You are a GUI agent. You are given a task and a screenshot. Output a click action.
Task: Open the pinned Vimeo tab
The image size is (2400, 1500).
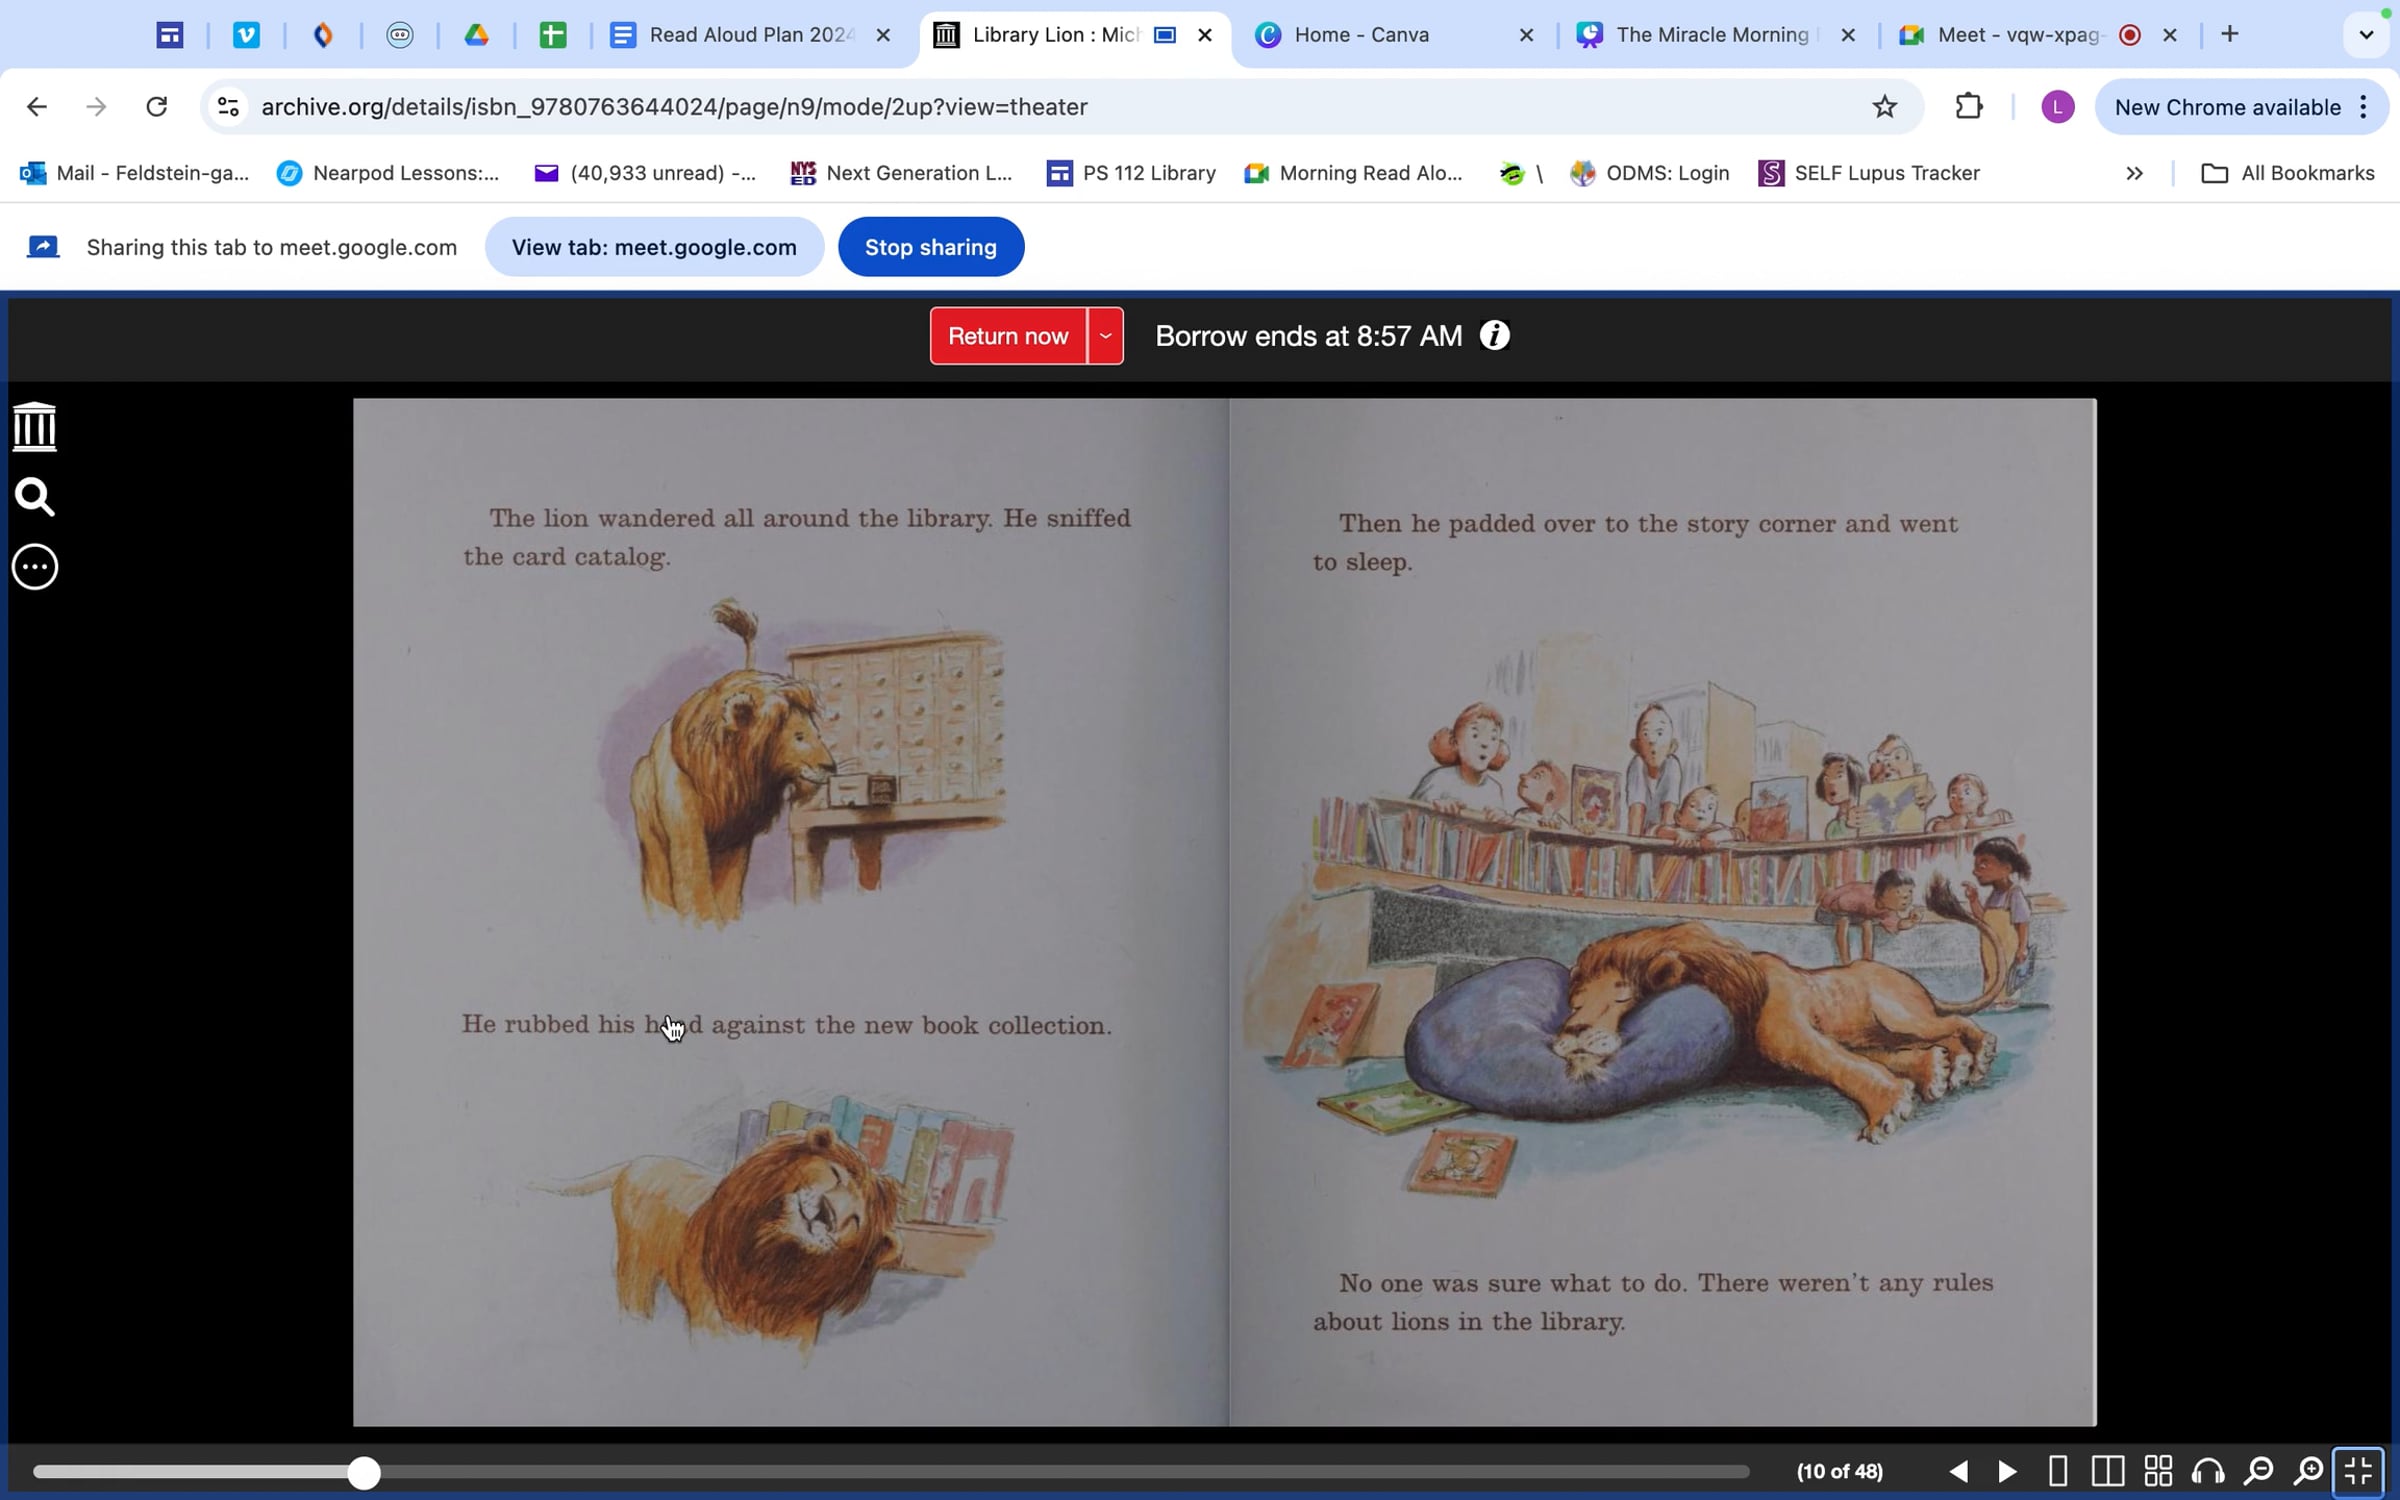pyautogui.click(x=246, y=35)
